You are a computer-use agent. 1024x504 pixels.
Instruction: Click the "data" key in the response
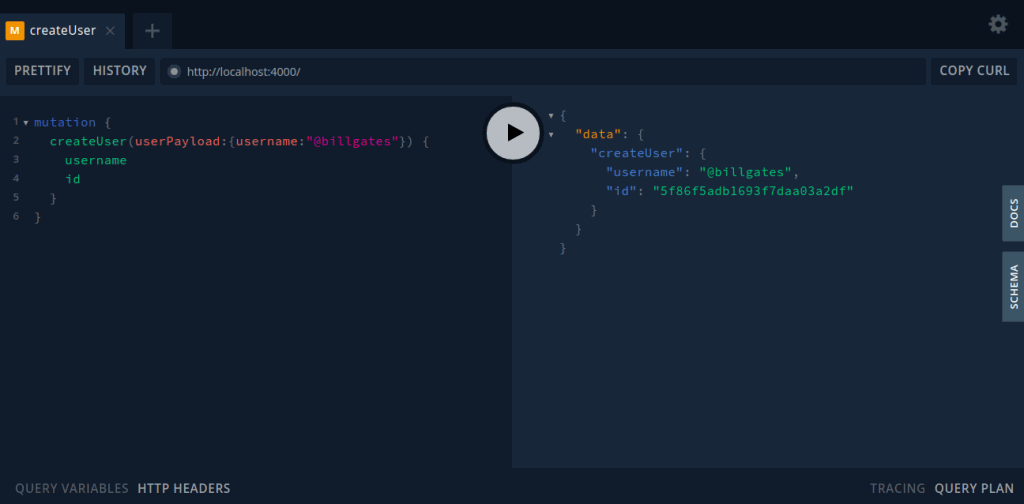click(598, 134)
